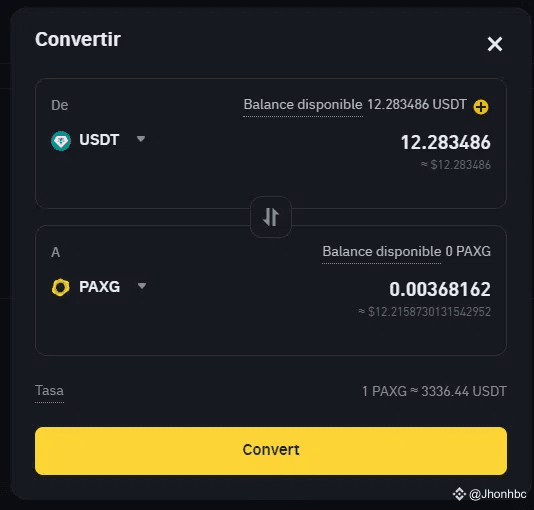This screenshot has width=534, height=510.
Task: Click the PAXG Balance disponible label
Action: (381, 252)
